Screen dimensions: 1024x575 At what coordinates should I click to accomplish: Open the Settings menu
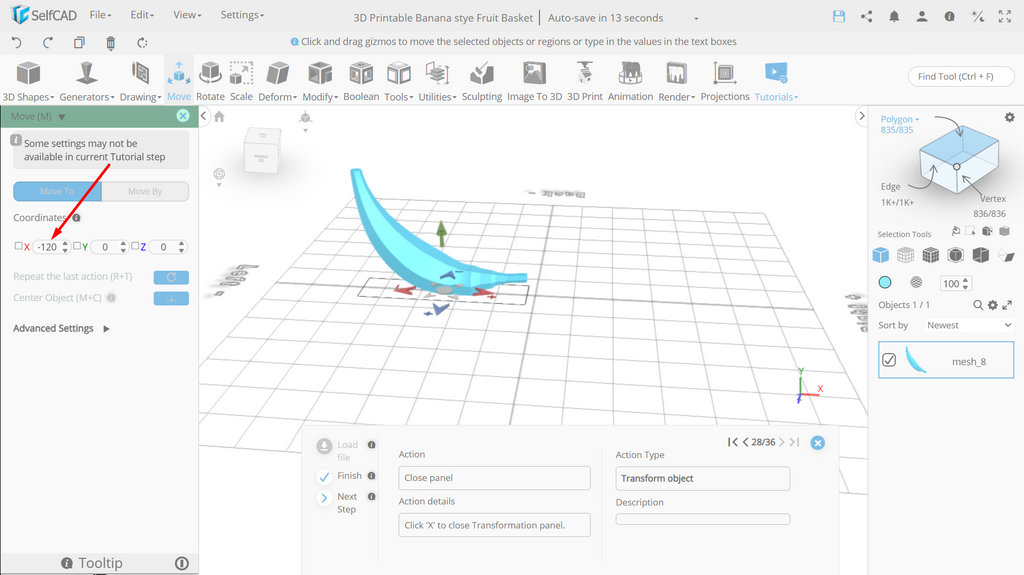point(242,14)
